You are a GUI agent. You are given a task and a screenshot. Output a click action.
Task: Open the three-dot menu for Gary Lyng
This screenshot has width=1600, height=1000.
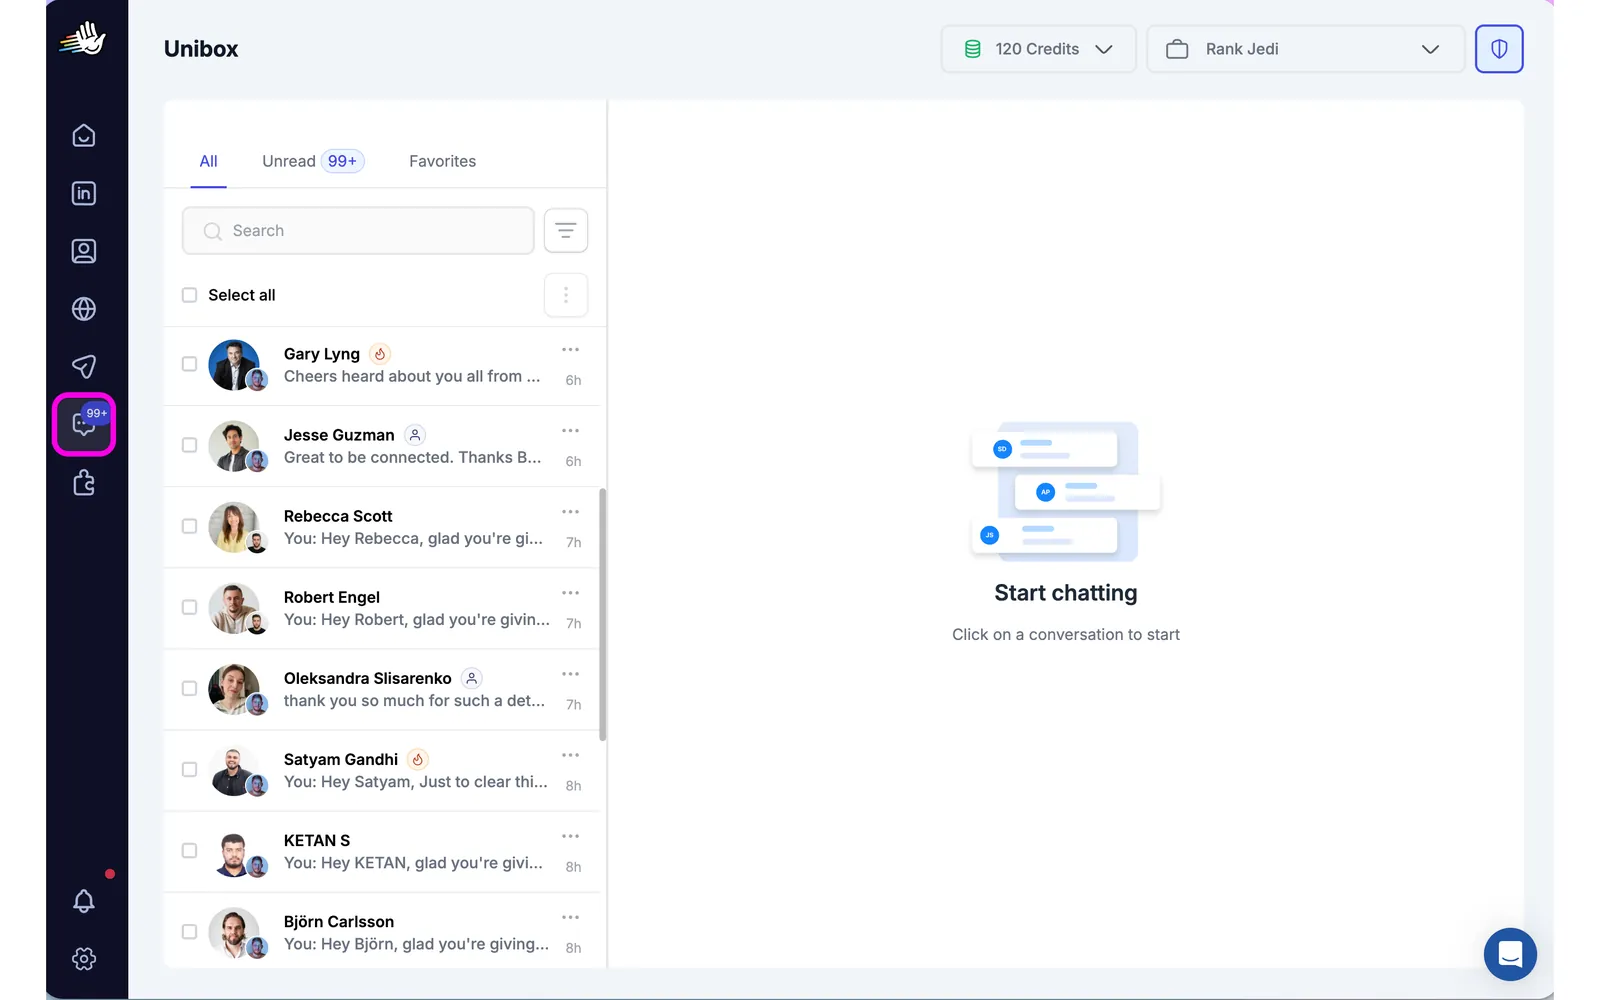[571, 350]
